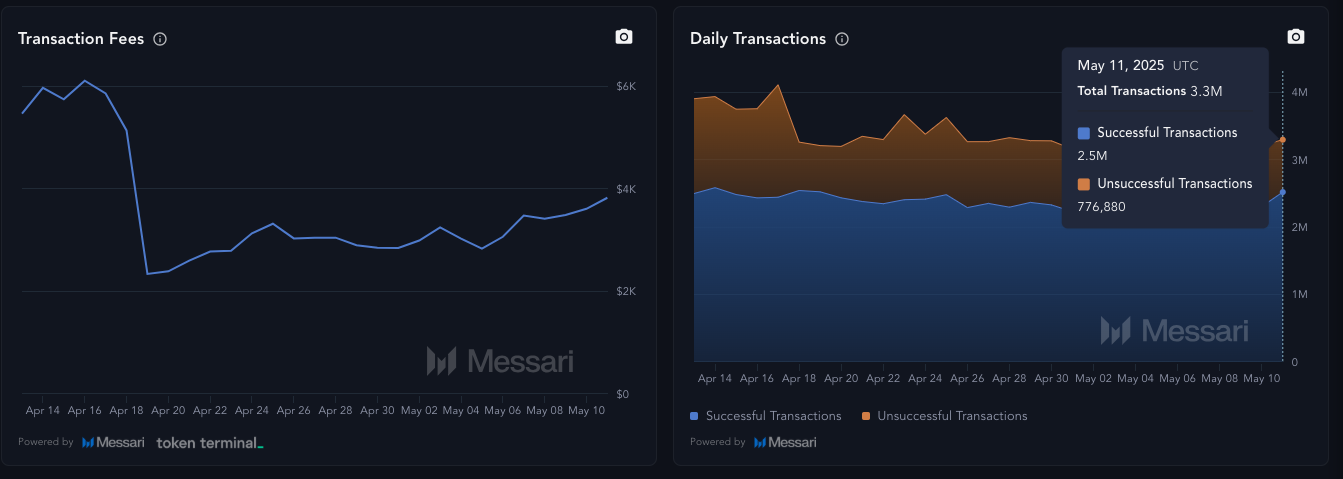
Task: Click camera icon on Daily Transactions chart
Action: point(1295,37)
